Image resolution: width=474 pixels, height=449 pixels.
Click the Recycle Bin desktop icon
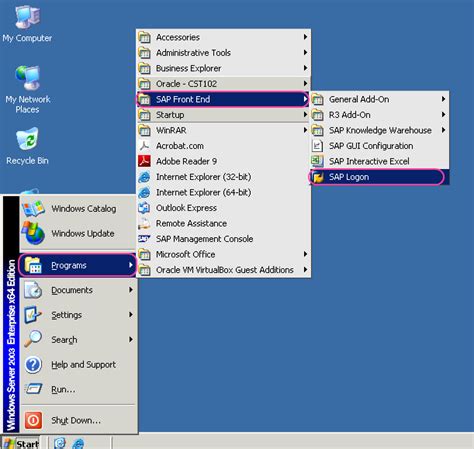coord(27,147)
